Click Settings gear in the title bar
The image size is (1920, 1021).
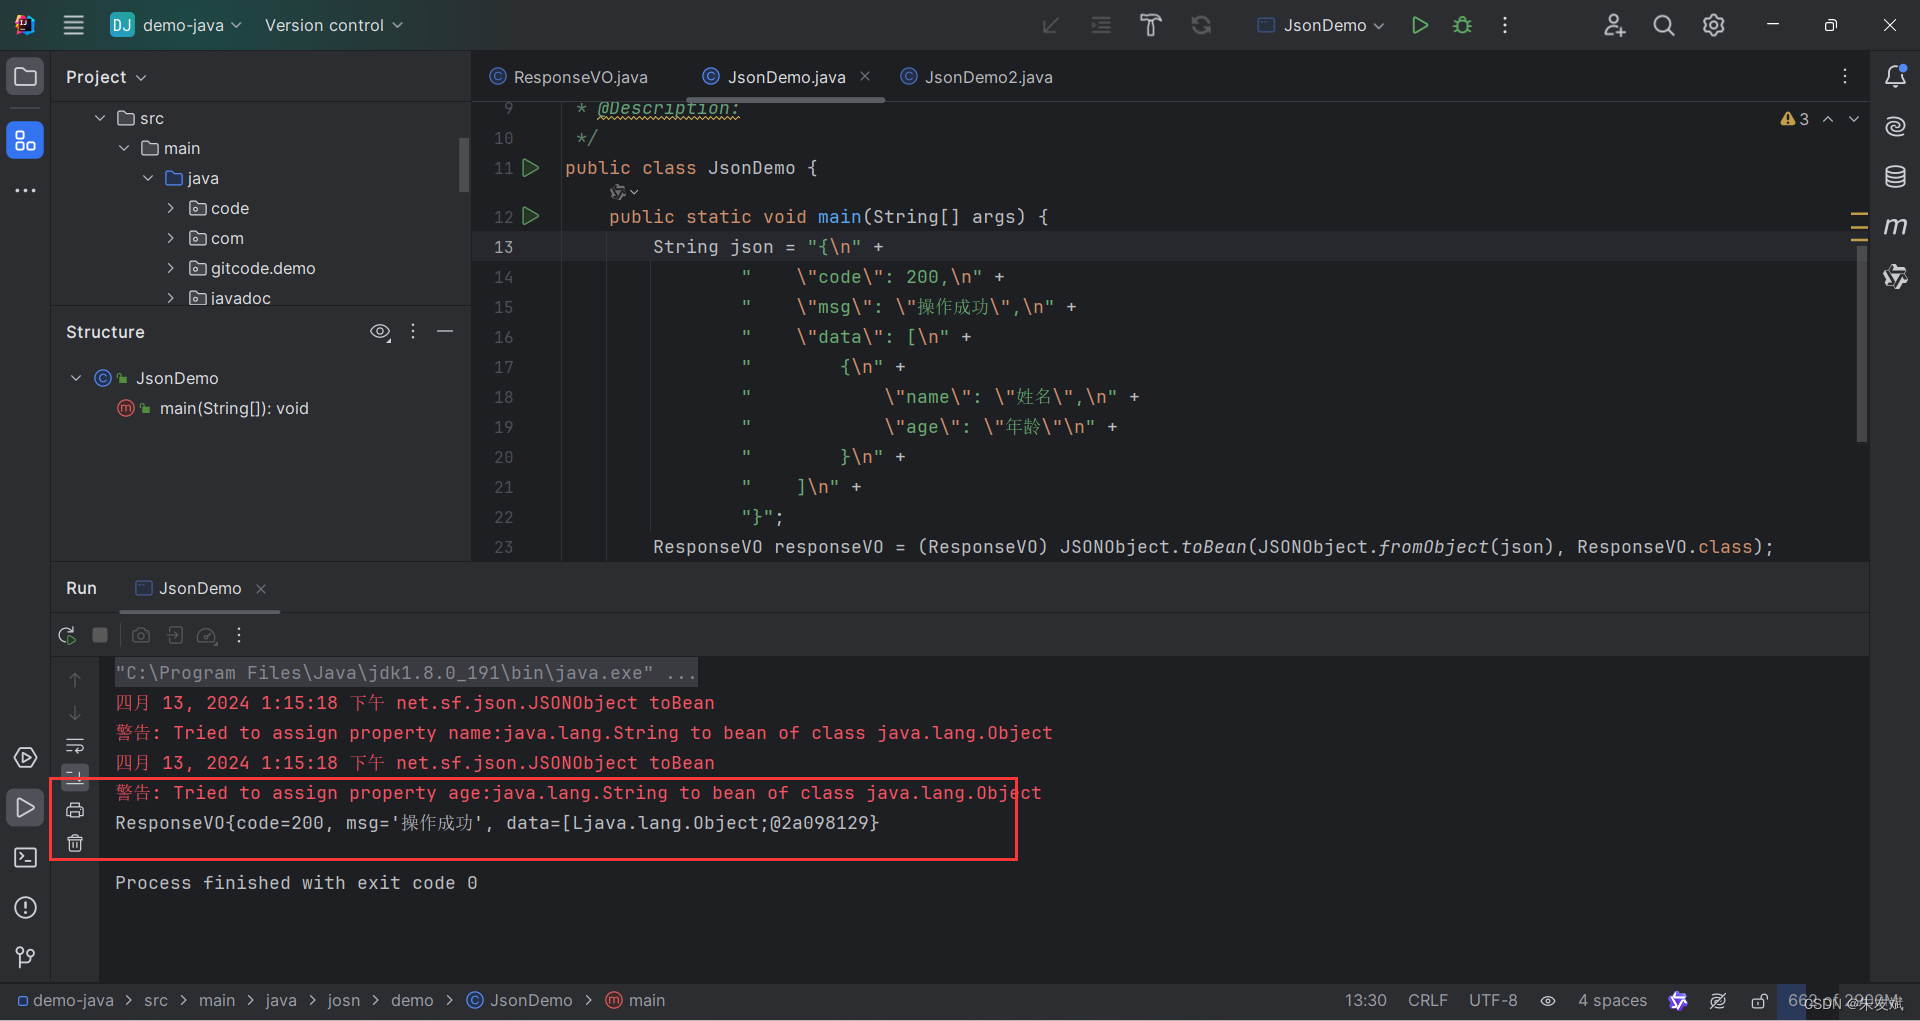click(x=1713, y=25)
